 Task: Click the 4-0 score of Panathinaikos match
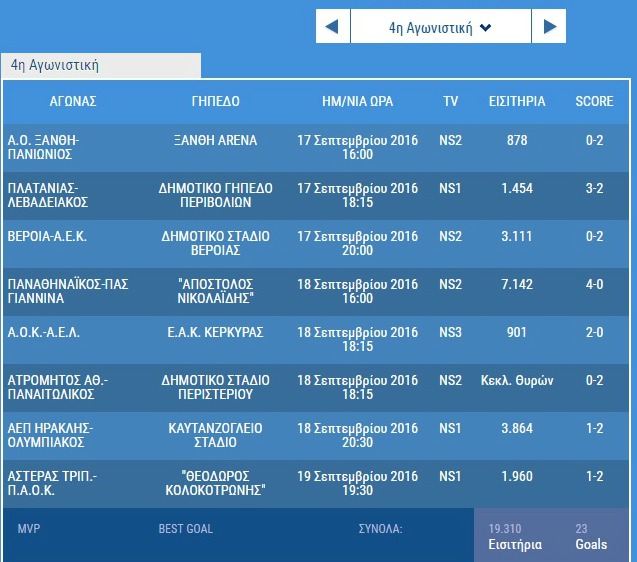[594, 284]
